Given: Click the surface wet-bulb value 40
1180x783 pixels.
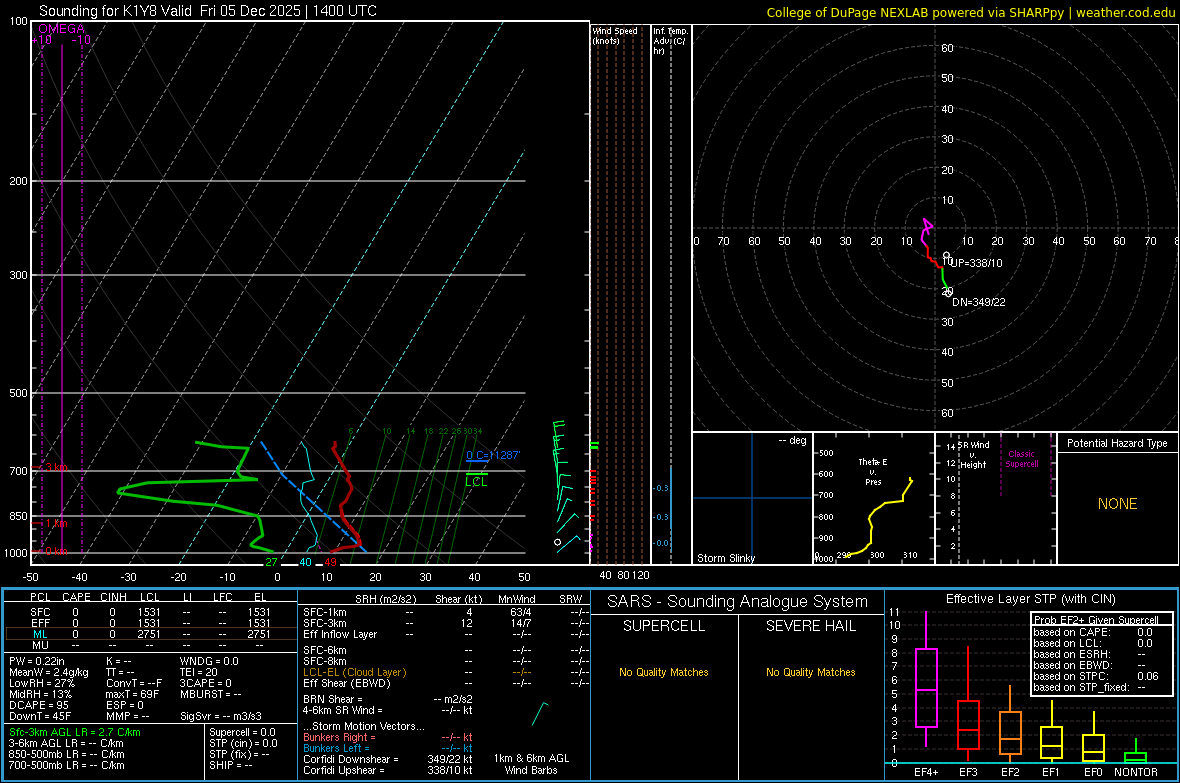Looking at the screenshot, I should [x=305, y=562].
